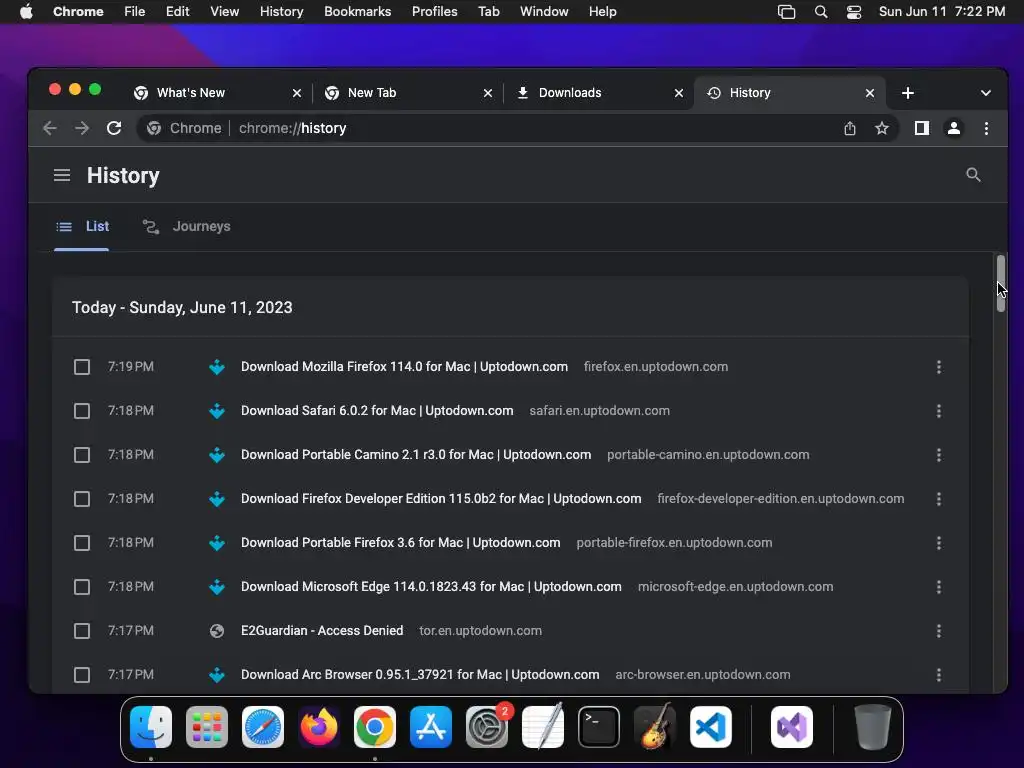
Task: Open Visual Studio (purple) from the Dock
Action: coord(792,727)
